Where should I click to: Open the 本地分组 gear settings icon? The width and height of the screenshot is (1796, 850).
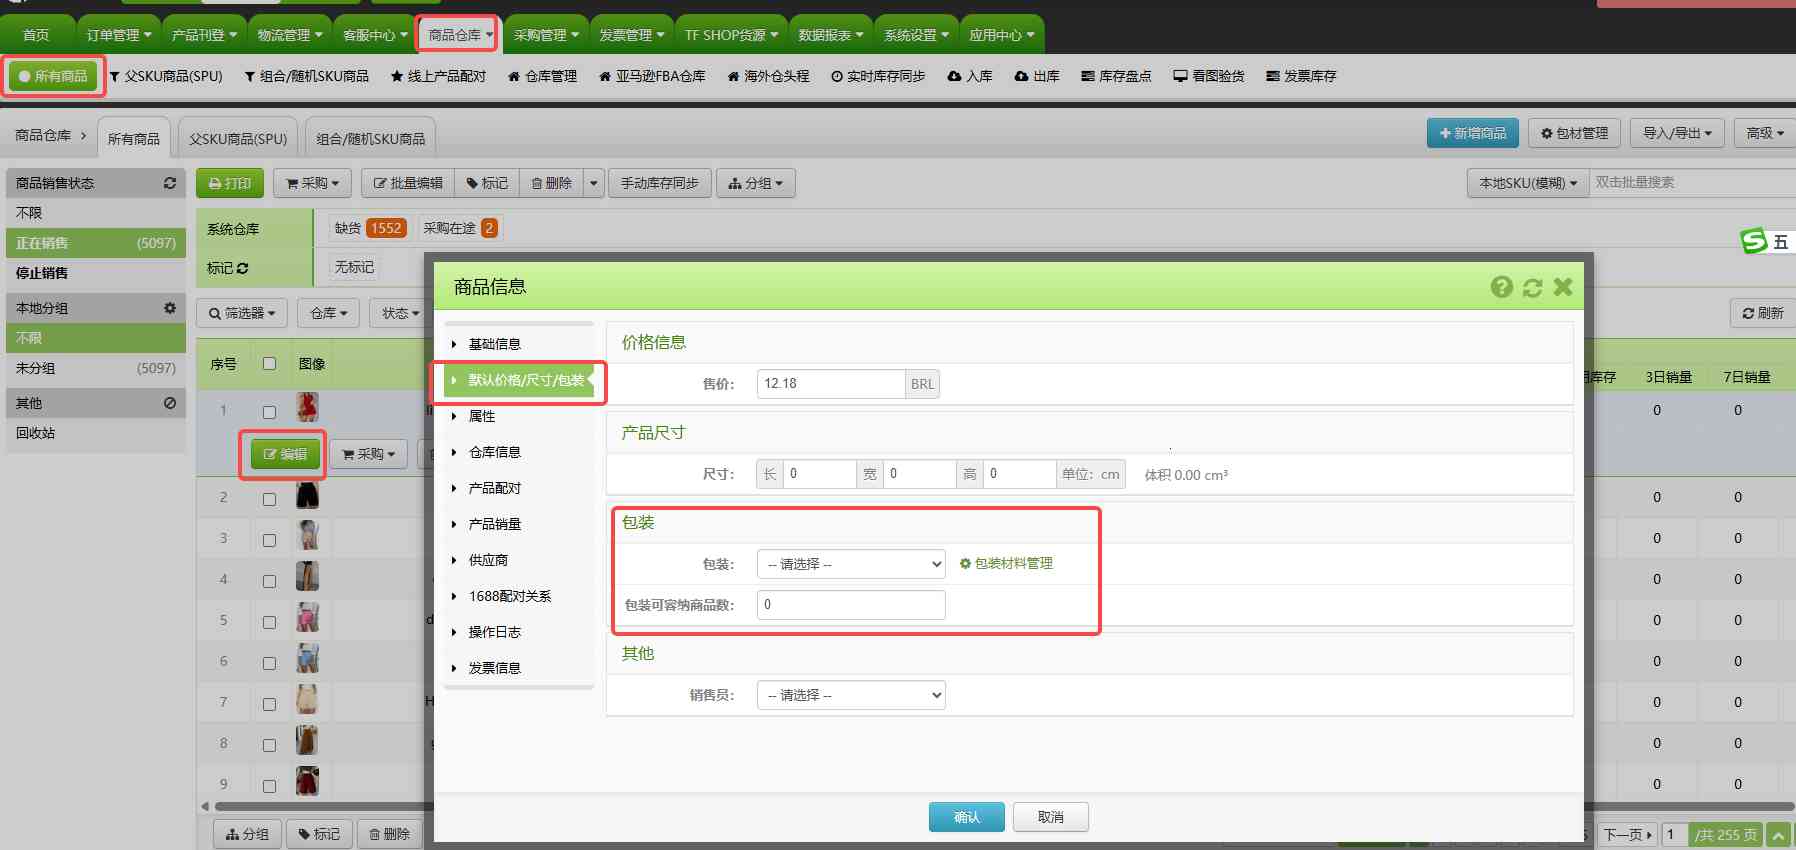tap(170, 308)
